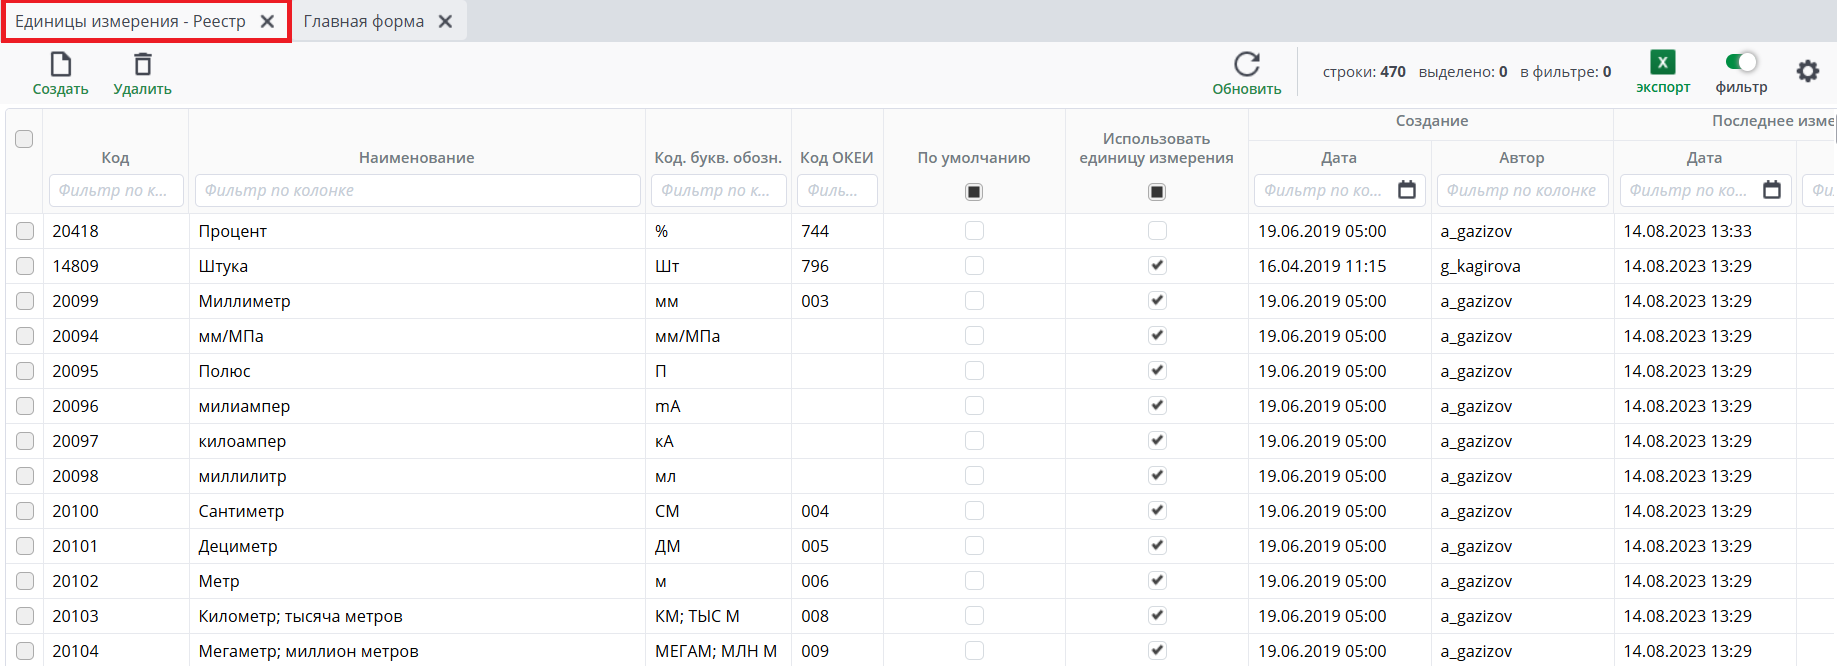1837x666 pixels.
Task: Click the Автор column filter input
Action: click(x=1521, y=190)
